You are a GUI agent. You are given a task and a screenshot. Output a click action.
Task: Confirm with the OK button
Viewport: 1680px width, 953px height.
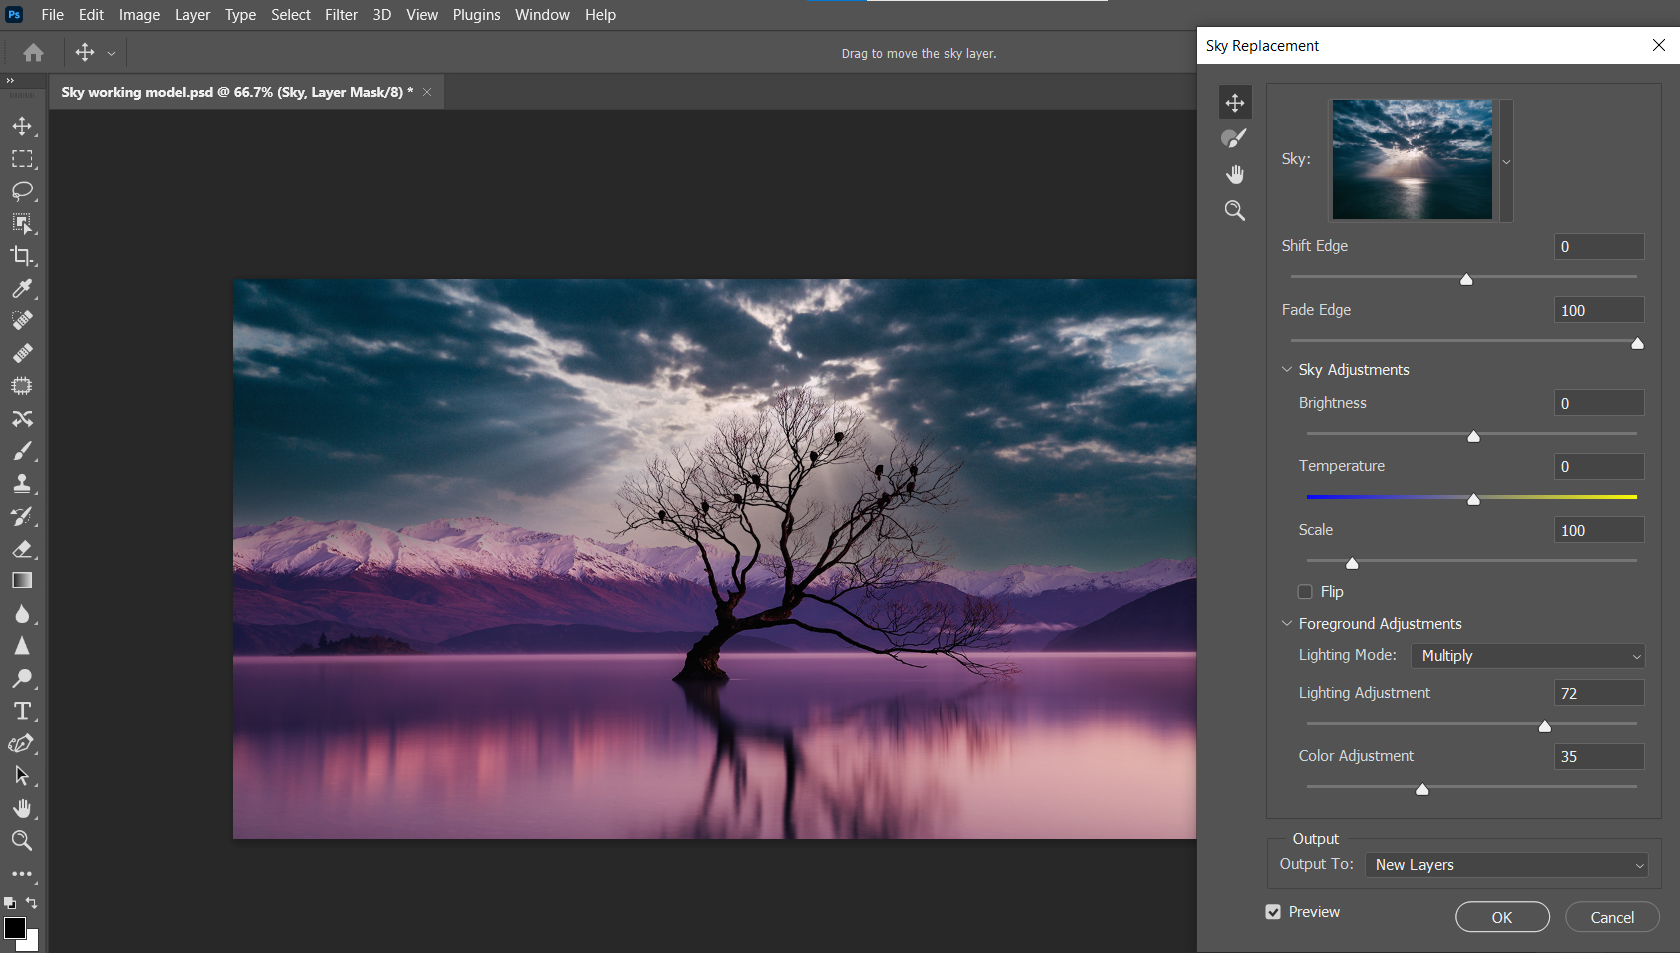(x=1502, y=917)
